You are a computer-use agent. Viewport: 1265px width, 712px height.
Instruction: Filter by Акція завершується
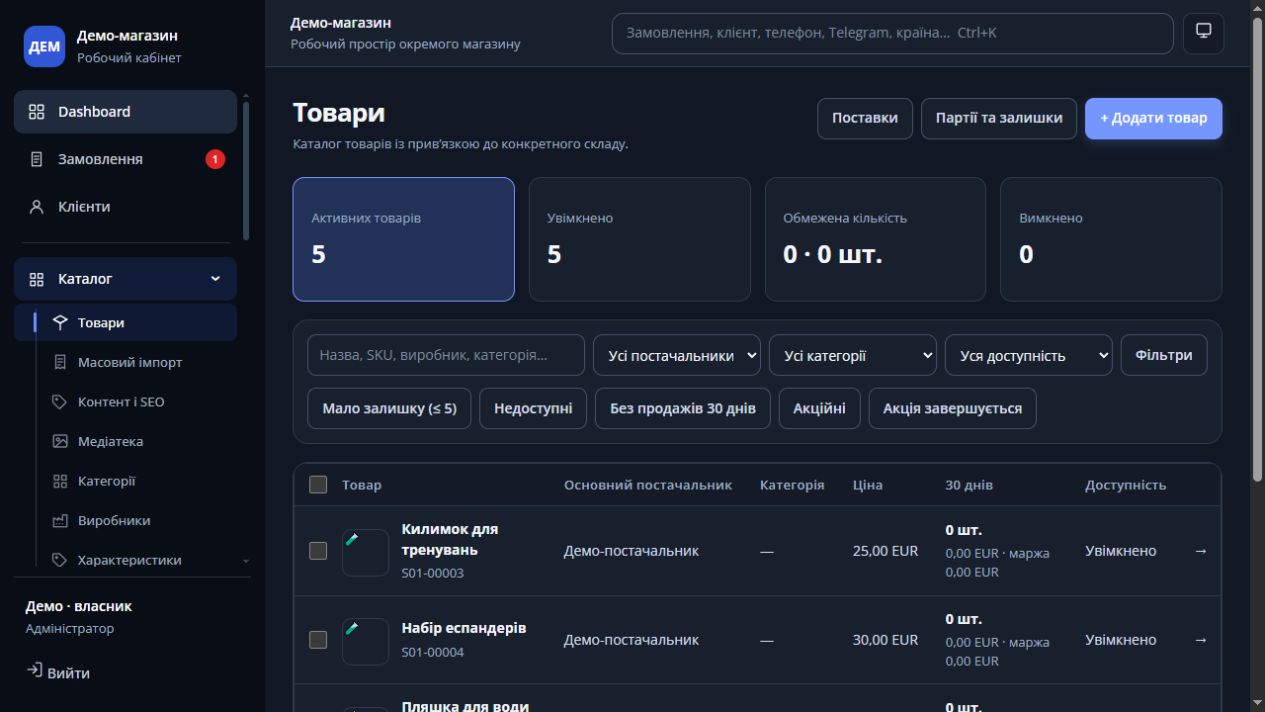(952, 408)
